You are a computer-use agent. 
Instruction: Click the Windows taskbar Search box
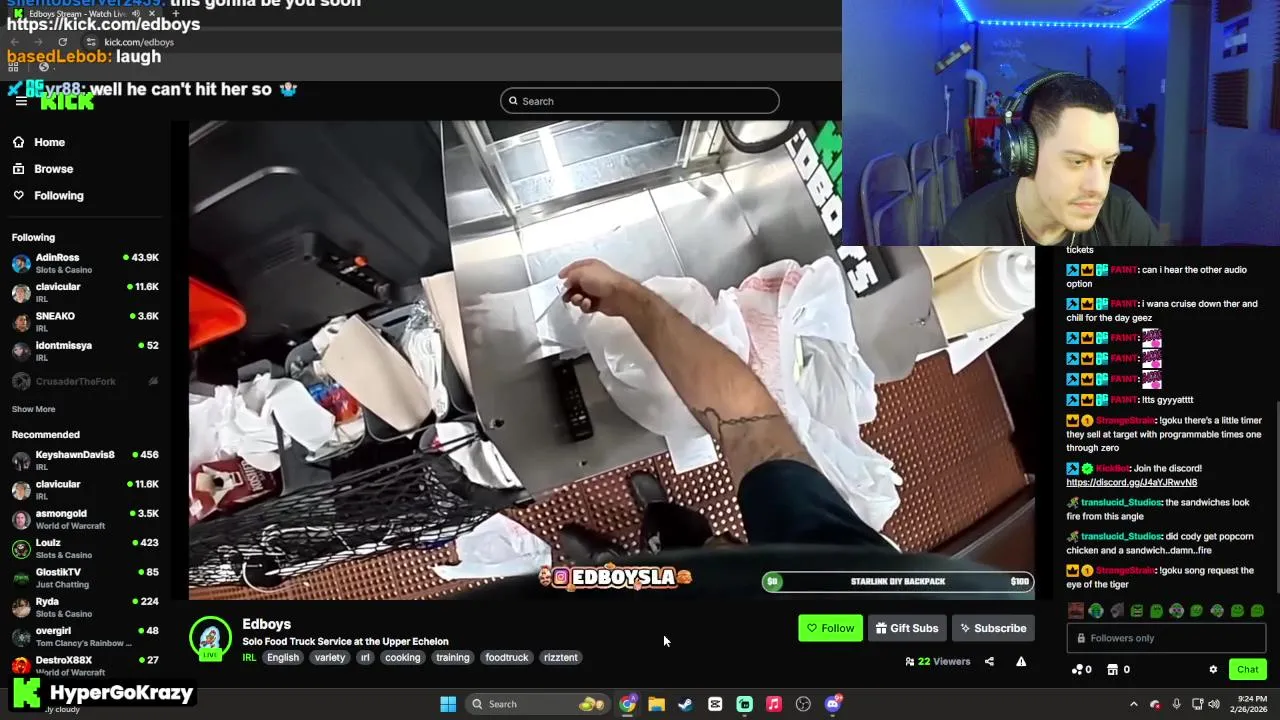[x=538, y=704]
